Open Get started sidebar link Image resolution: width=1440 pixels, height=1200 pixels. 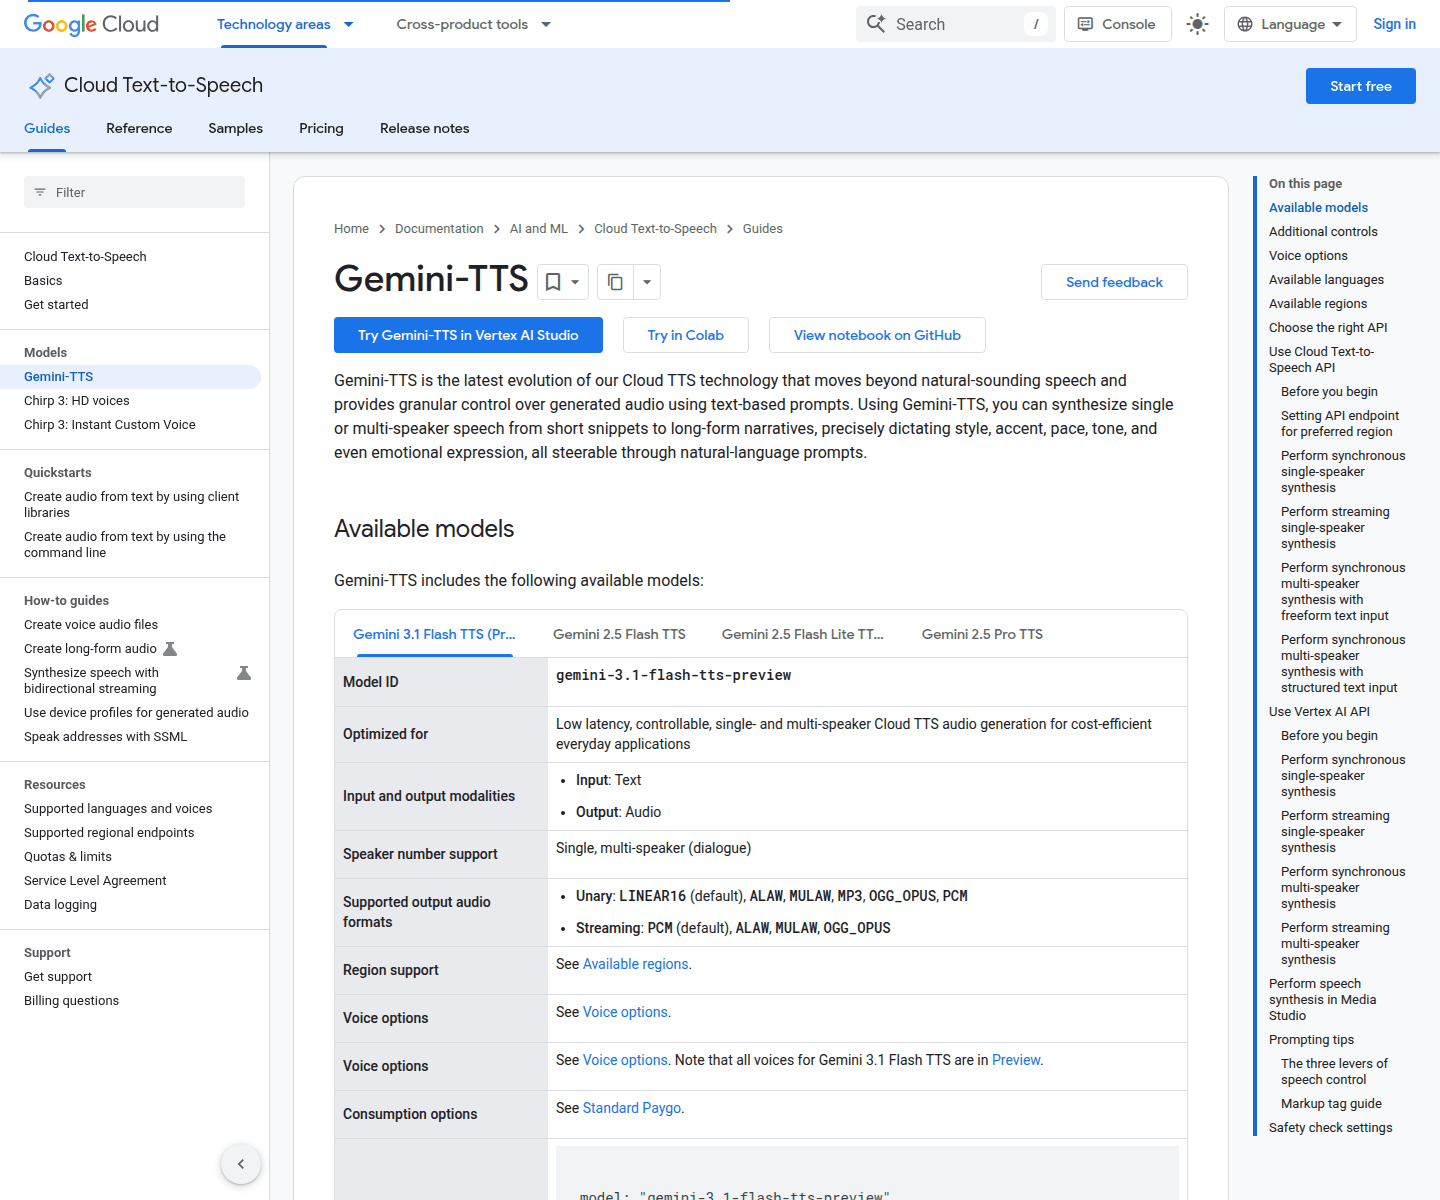pos(56,305)
